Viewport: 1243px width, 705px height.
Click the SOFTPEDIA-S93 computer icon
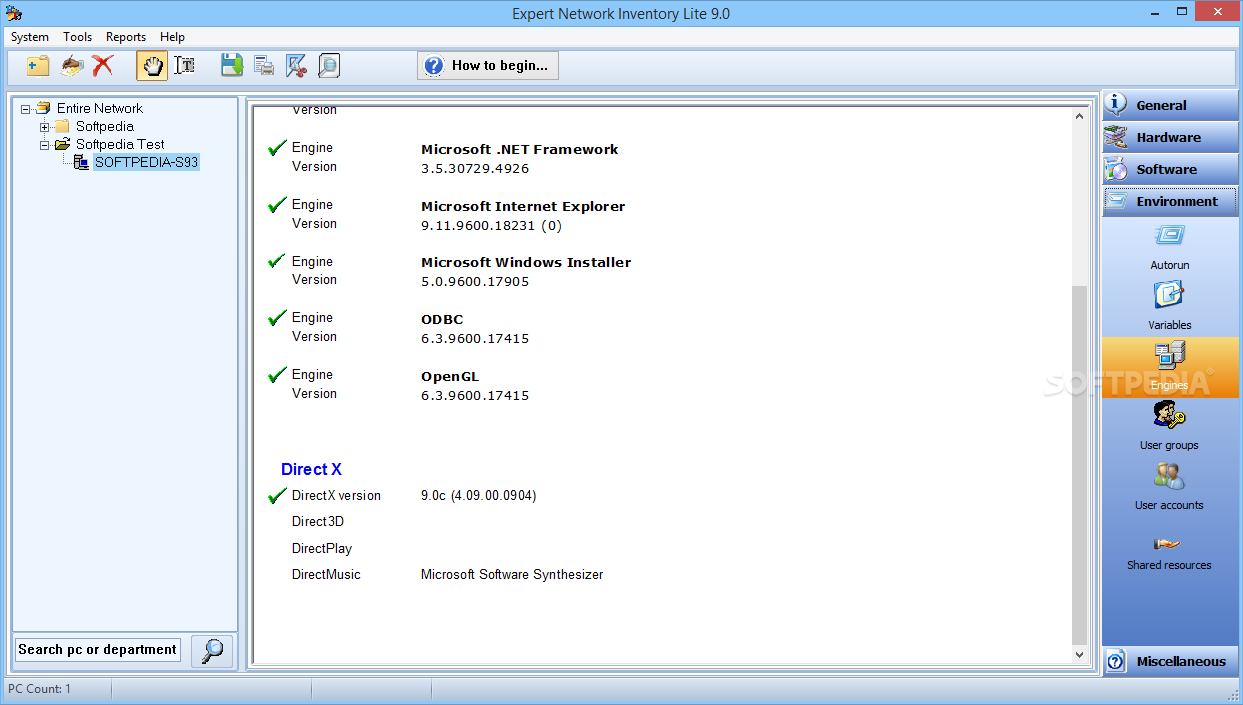(82, 162)
